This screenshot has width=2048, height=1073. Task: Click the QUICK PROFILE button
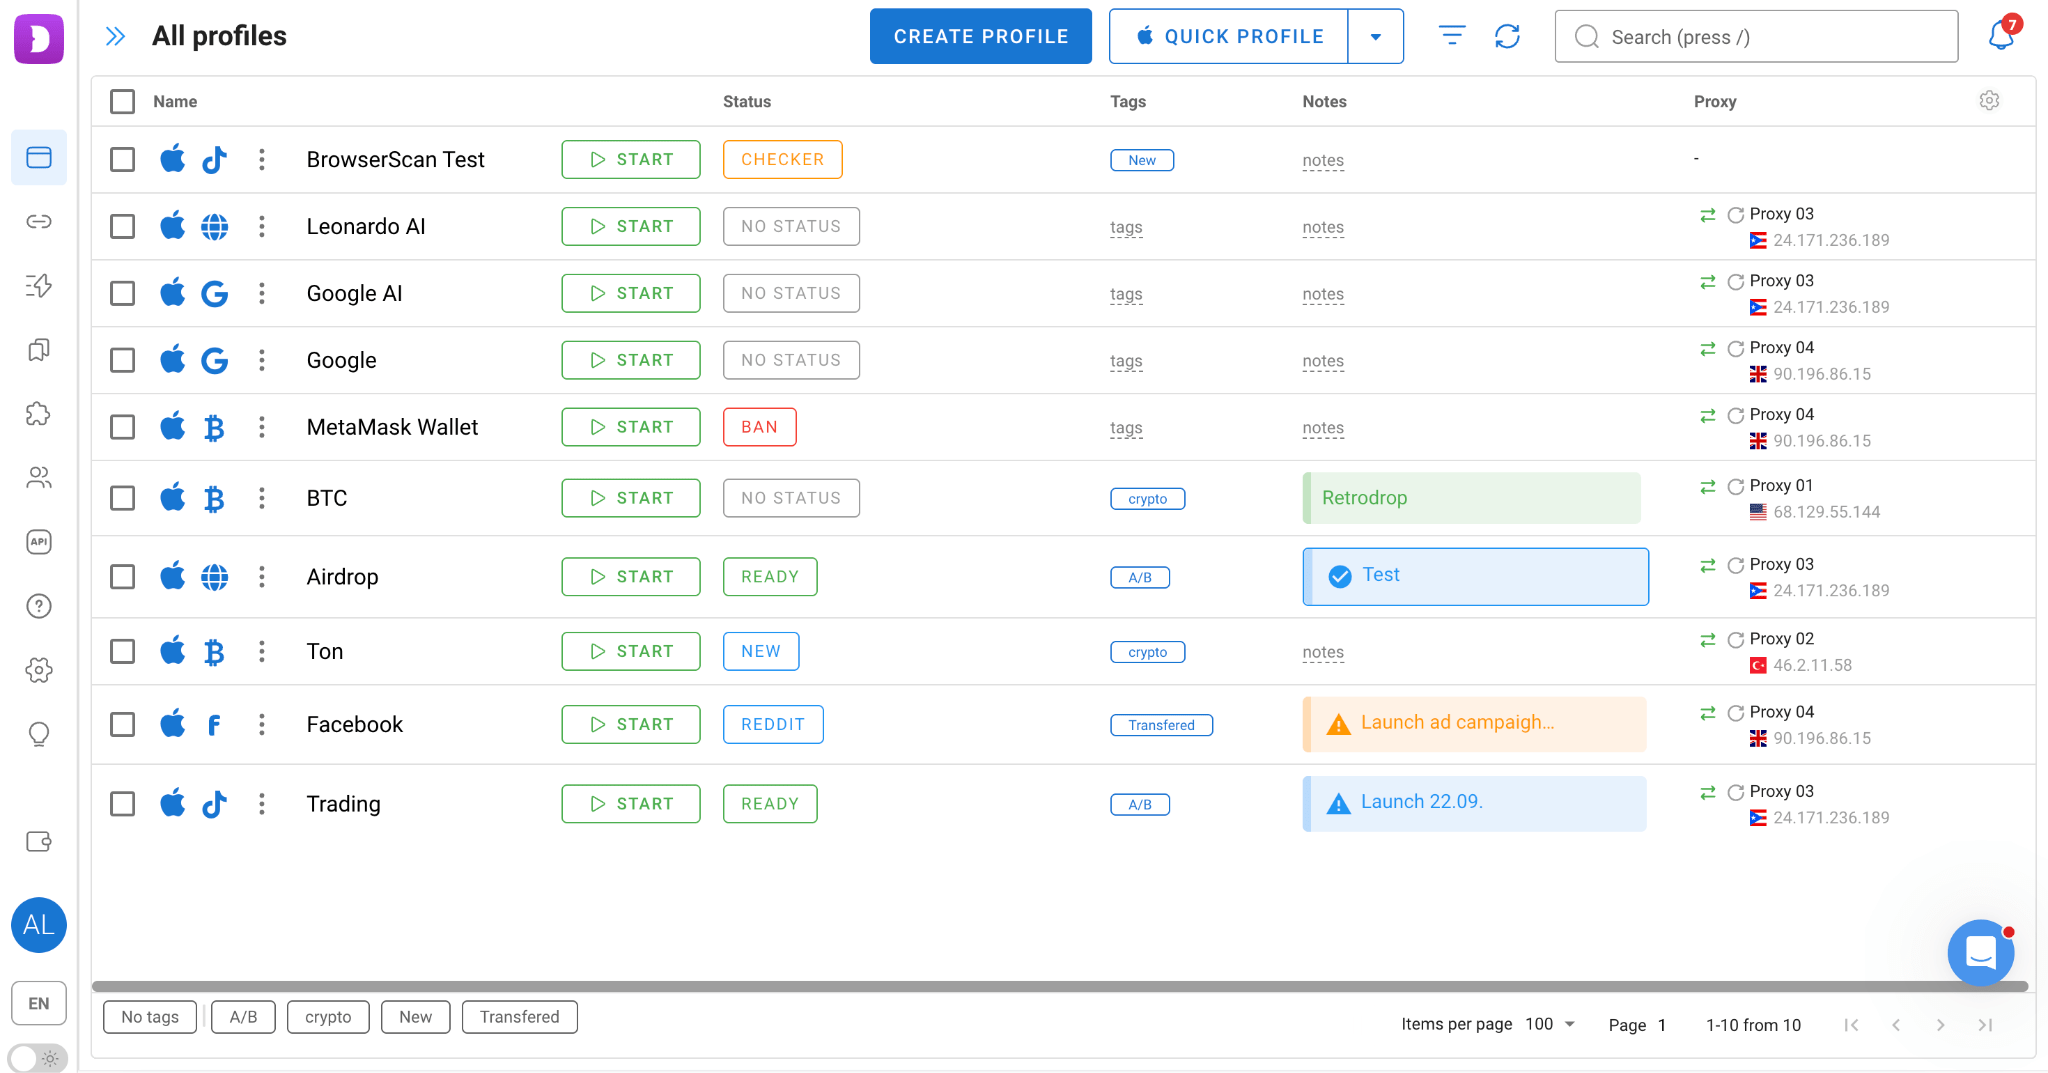1229,36
